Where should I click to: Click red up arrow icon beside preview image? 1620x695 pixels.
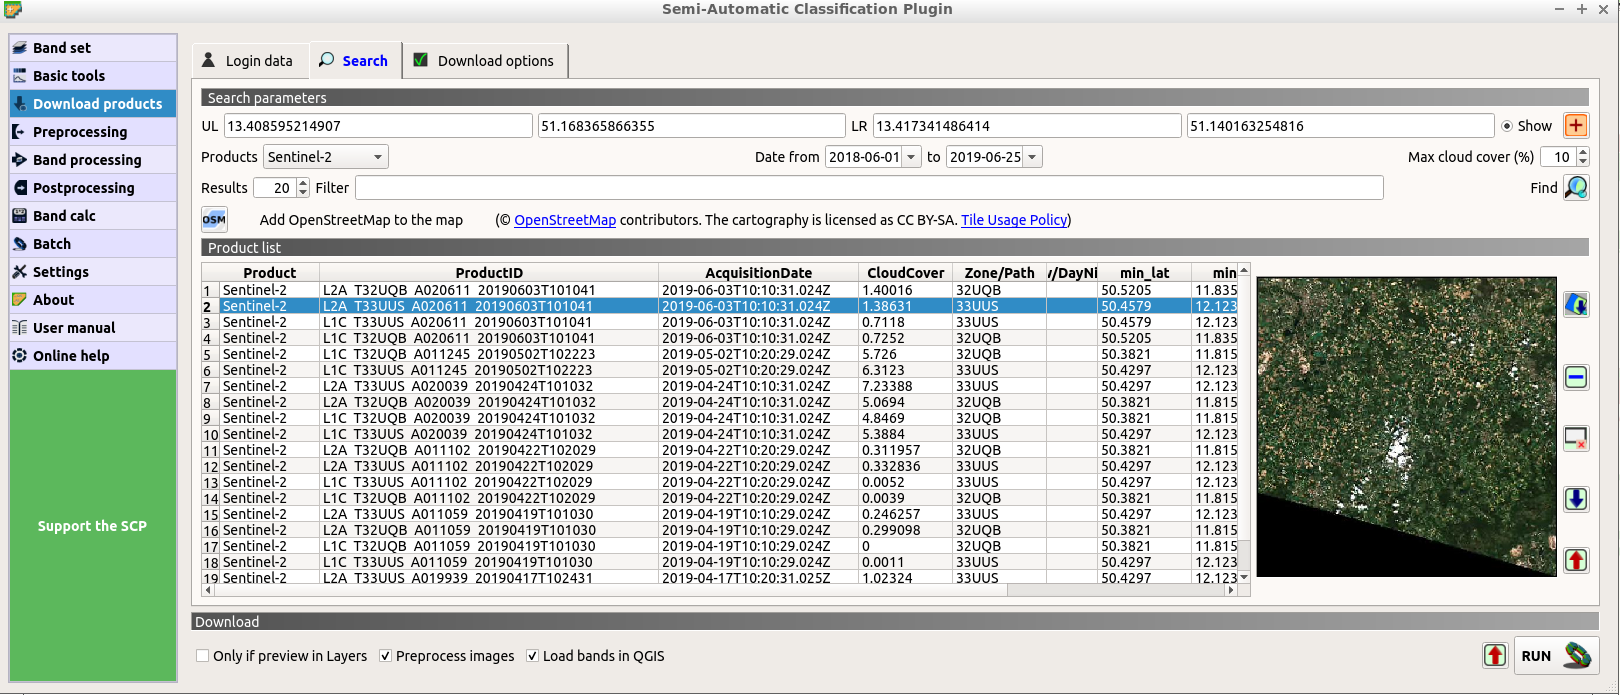pyautogui.click(x=1576, y=560)
